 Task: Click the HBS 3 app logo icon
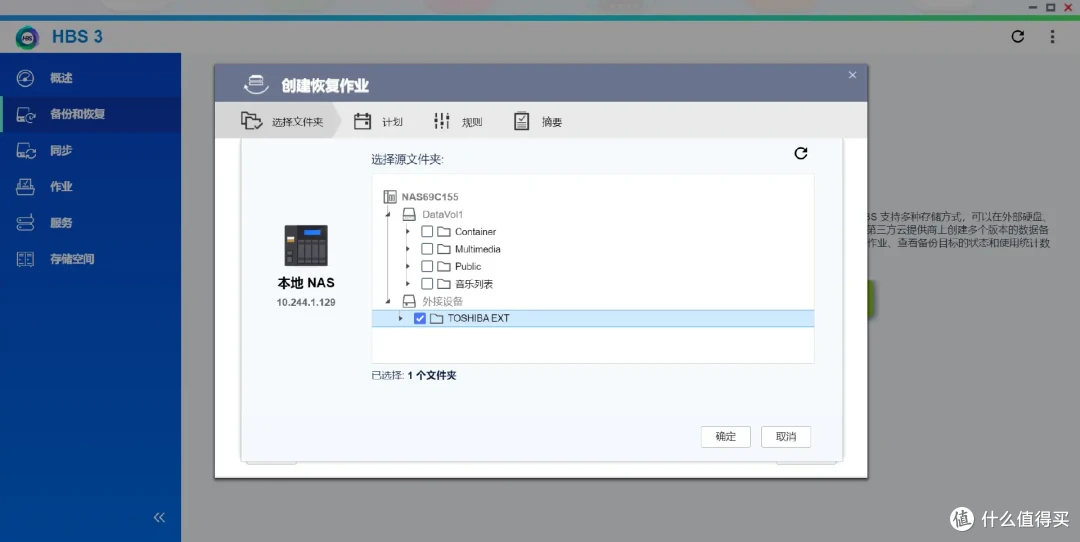pos(28,37)
